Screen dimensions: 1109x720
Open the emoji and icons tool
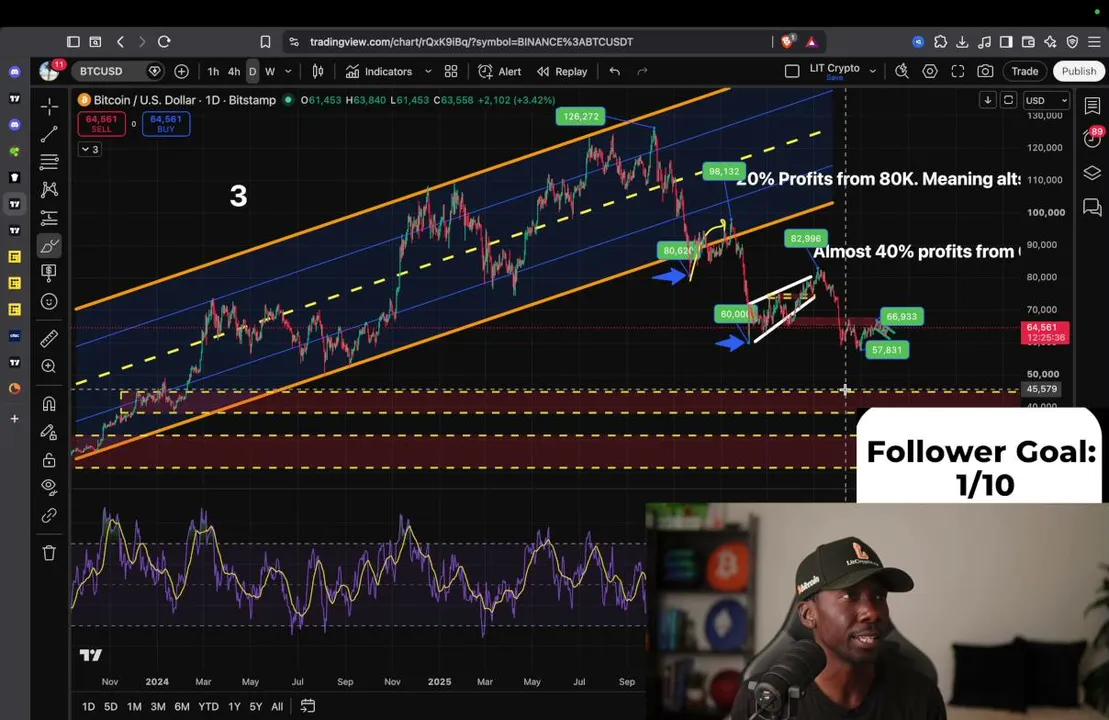coord(49,301)
